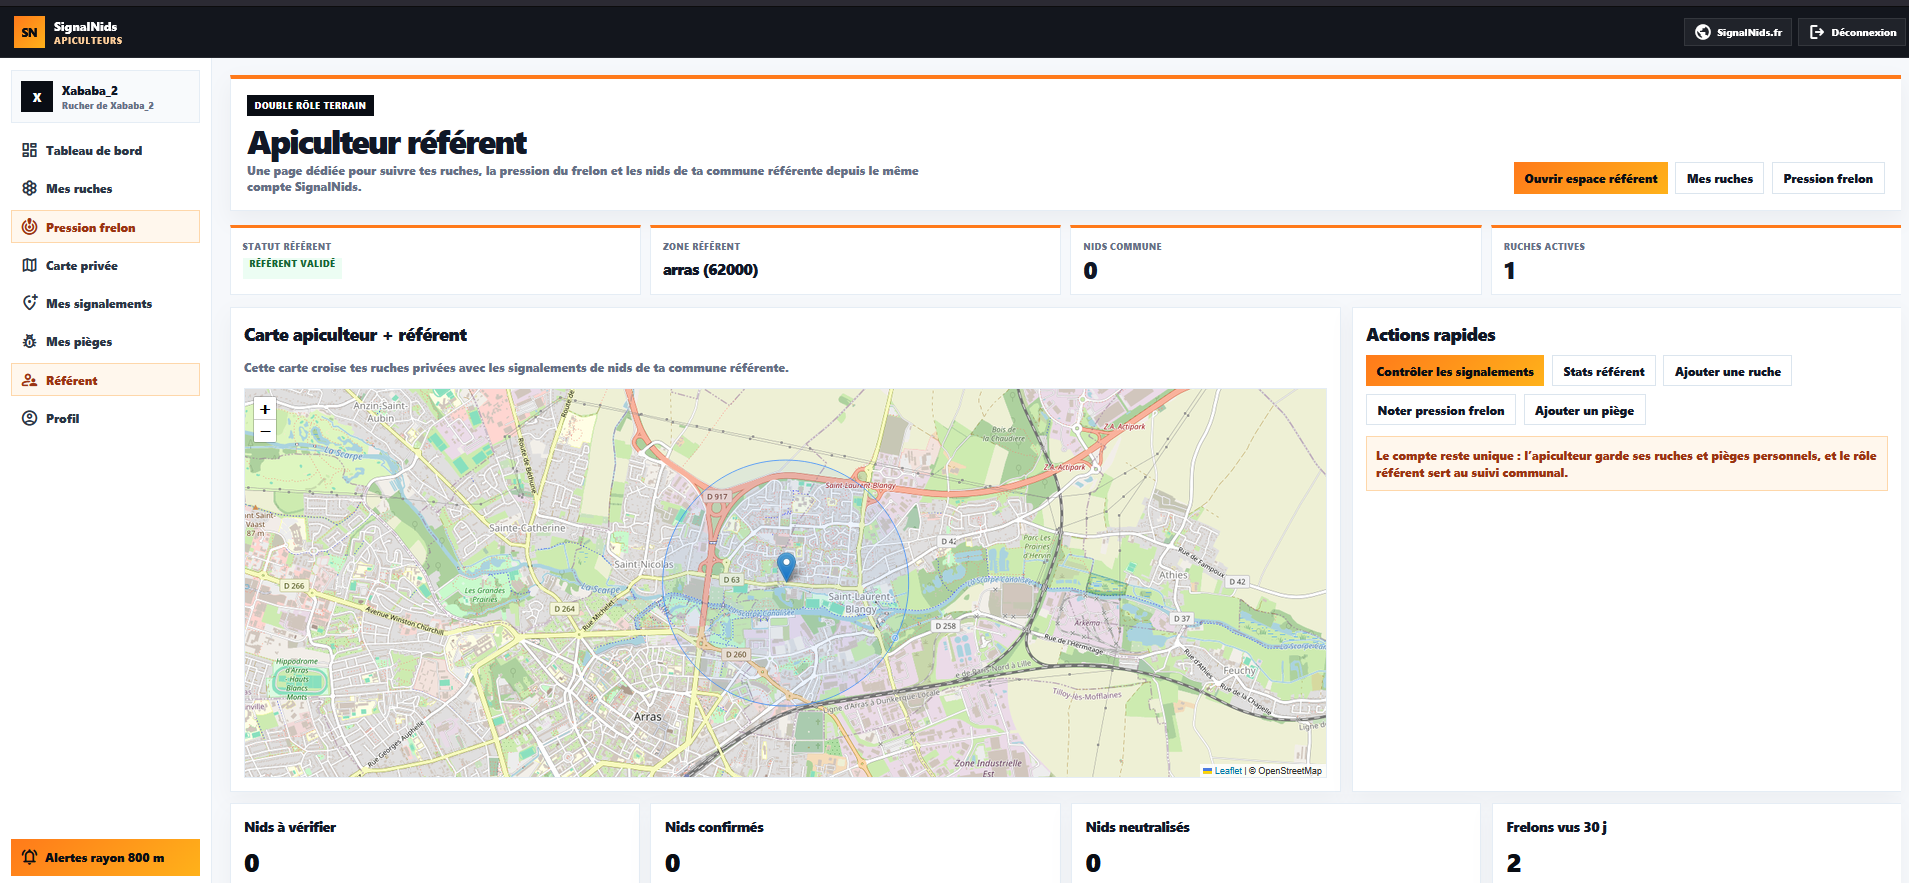The width and height of the screenshot is (1909, 883).
Task: Click the Le compte reste unique notice
Action: point(1627,464)
